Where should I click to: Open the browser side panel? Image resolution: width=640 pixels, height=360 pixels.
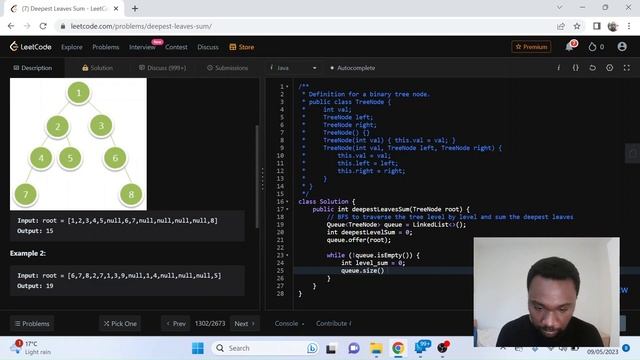[597, 26]
